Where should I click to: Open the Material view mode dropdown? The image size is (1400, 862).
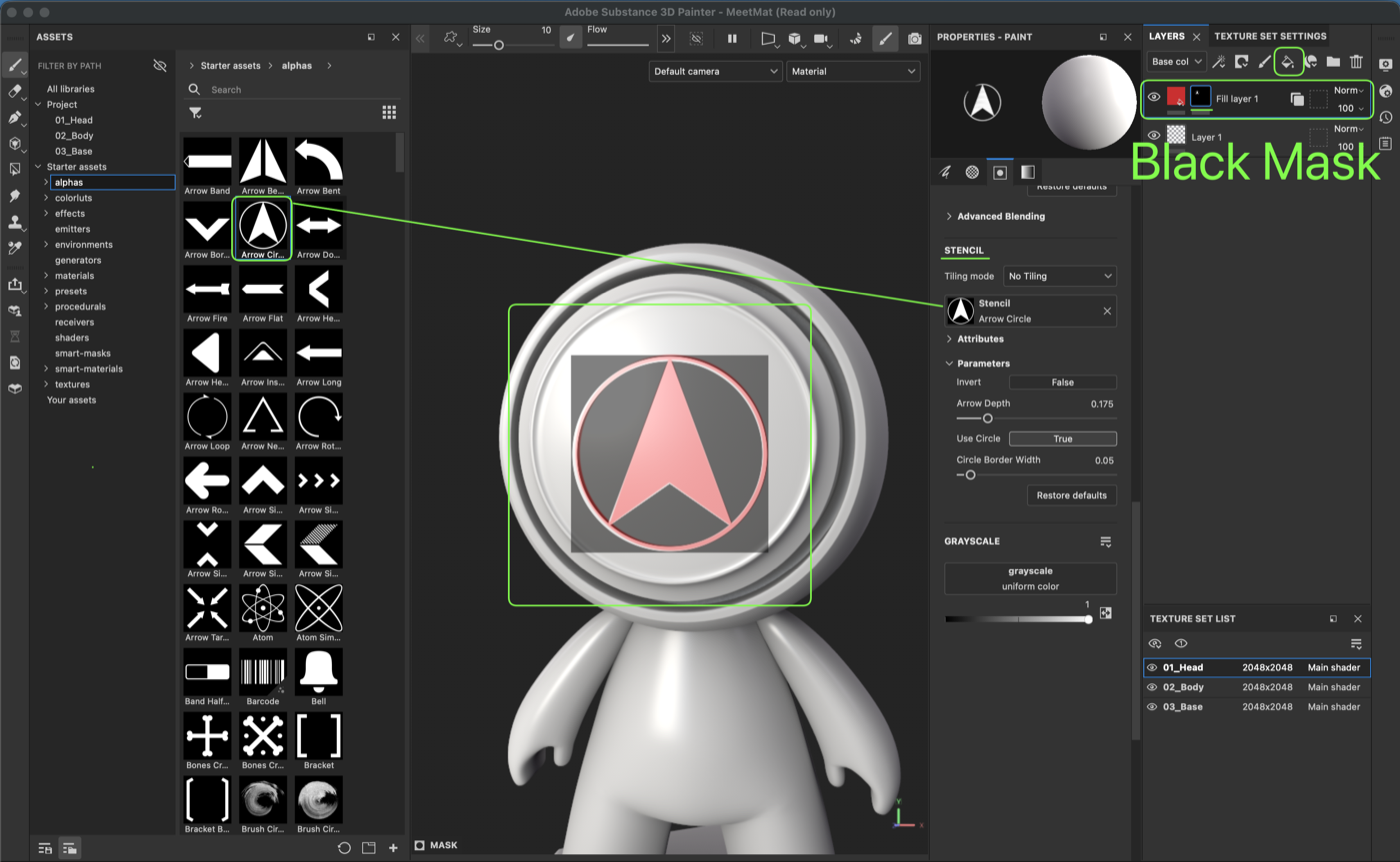click(x=853, y=71)
